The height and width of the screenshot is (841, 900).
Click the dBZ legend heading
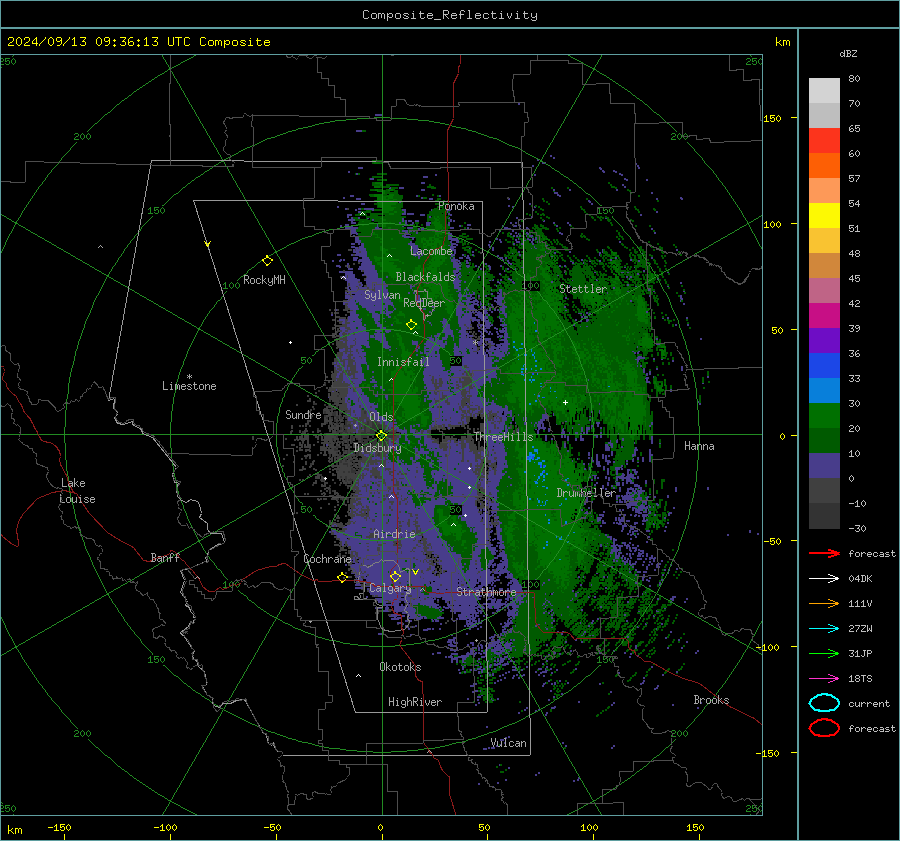click(848, 54)
